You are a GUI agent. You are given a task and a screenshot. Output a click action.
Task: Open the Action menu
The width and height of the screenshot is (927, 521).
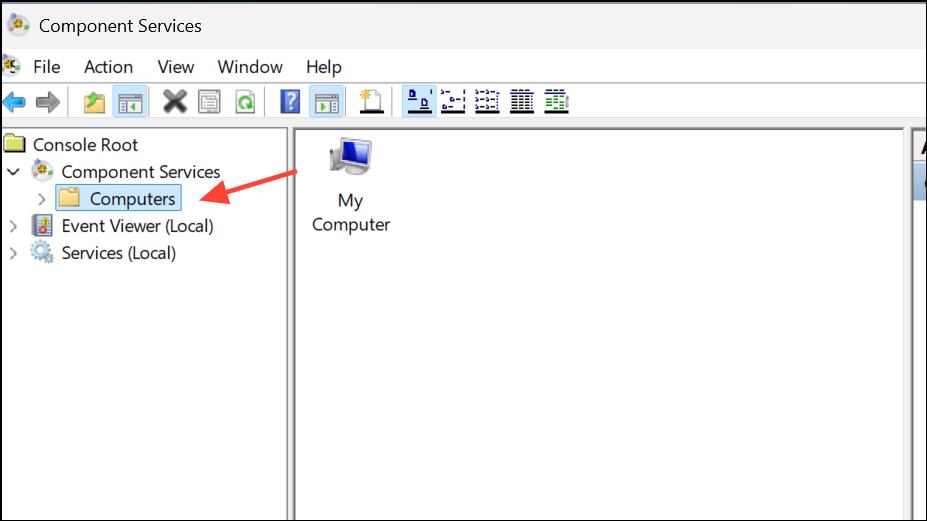[x=108, y=67]
